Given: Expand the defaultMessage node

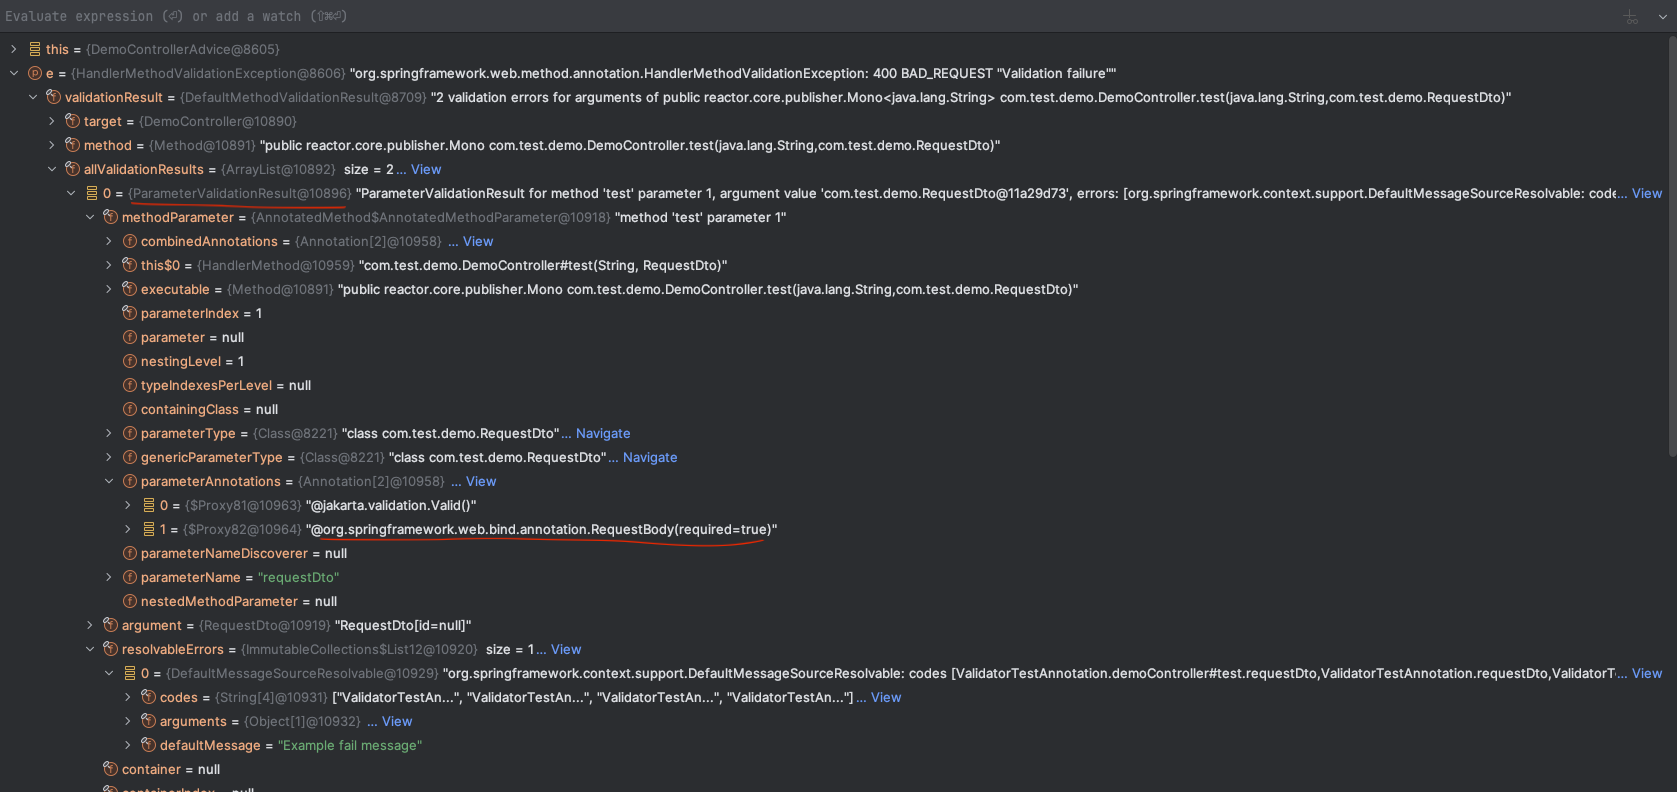Looking at the screenshot, I should tap(128, 745).
